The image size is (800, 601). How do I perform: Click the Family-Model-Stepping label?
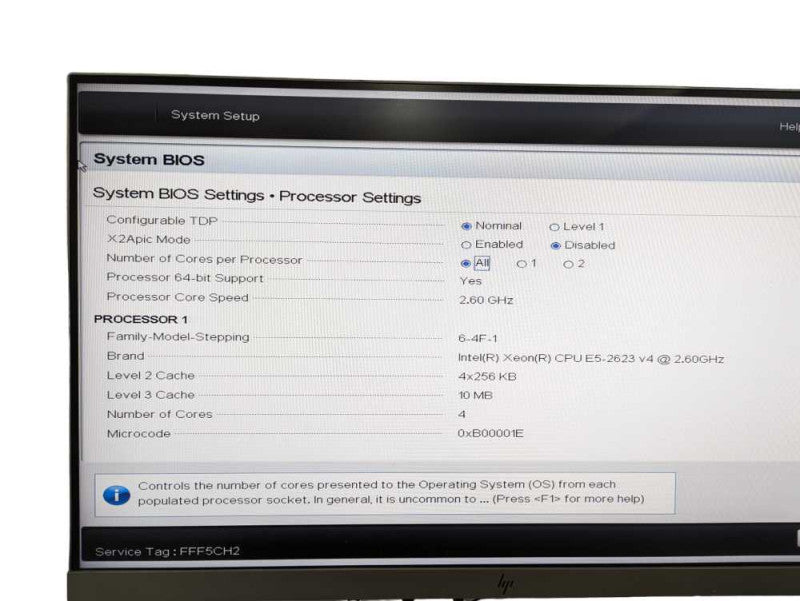pyautogui.click(x=178, y=337)
